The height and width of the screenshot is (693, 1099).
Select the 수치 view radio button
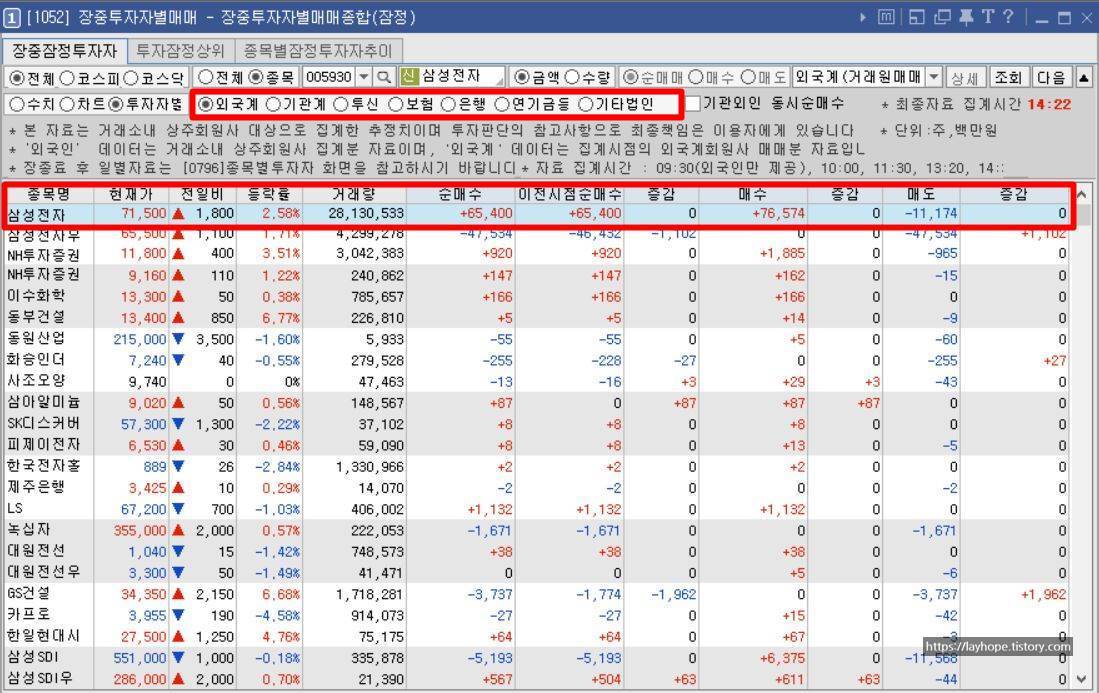click(16, 104)
